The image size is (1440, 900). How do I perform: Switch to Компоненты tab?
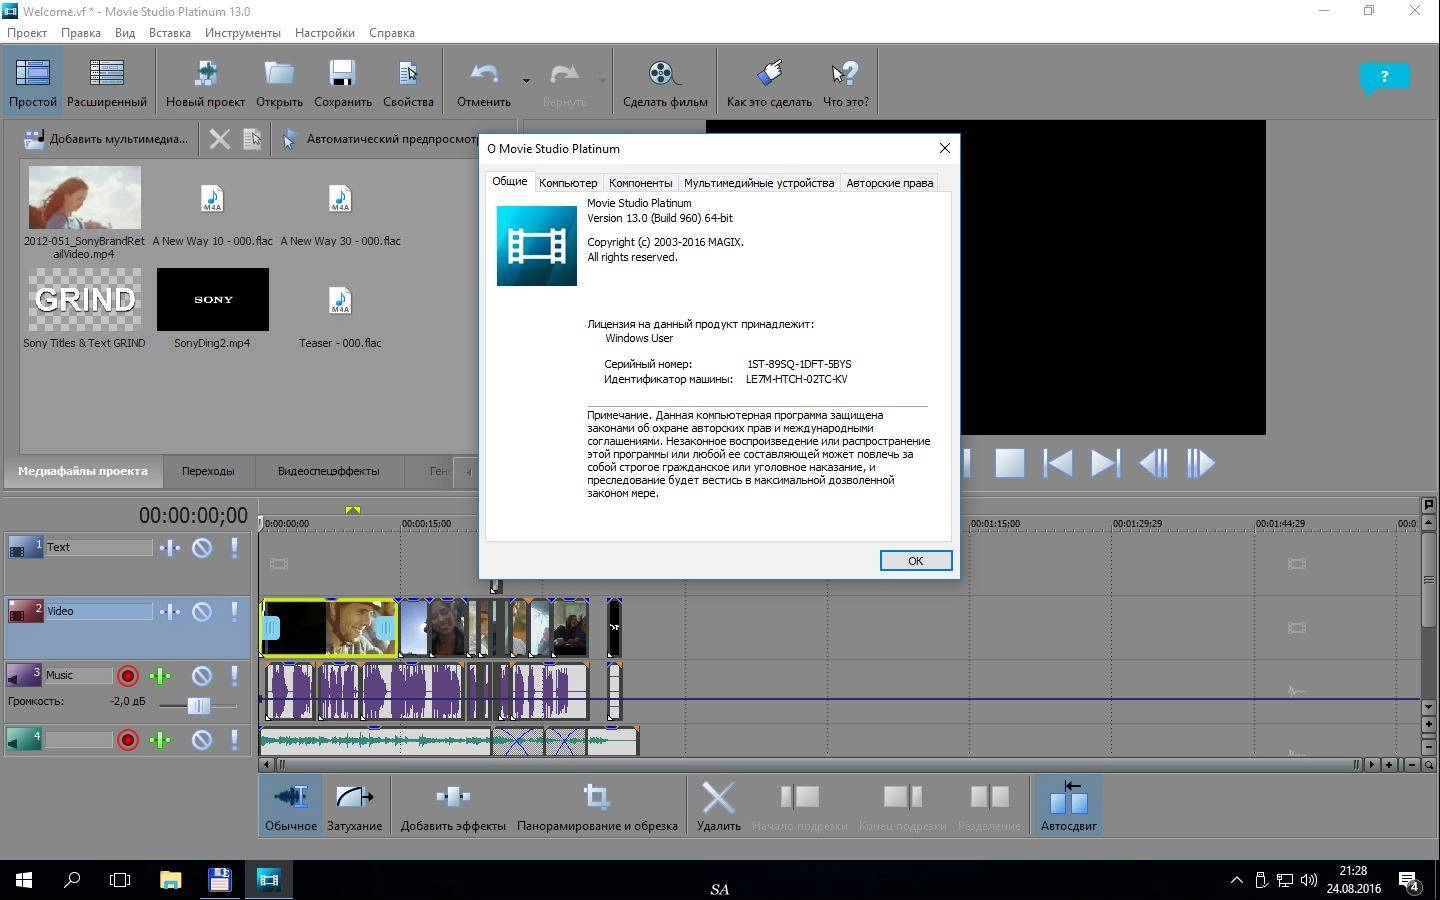click(x=640, y=183)
